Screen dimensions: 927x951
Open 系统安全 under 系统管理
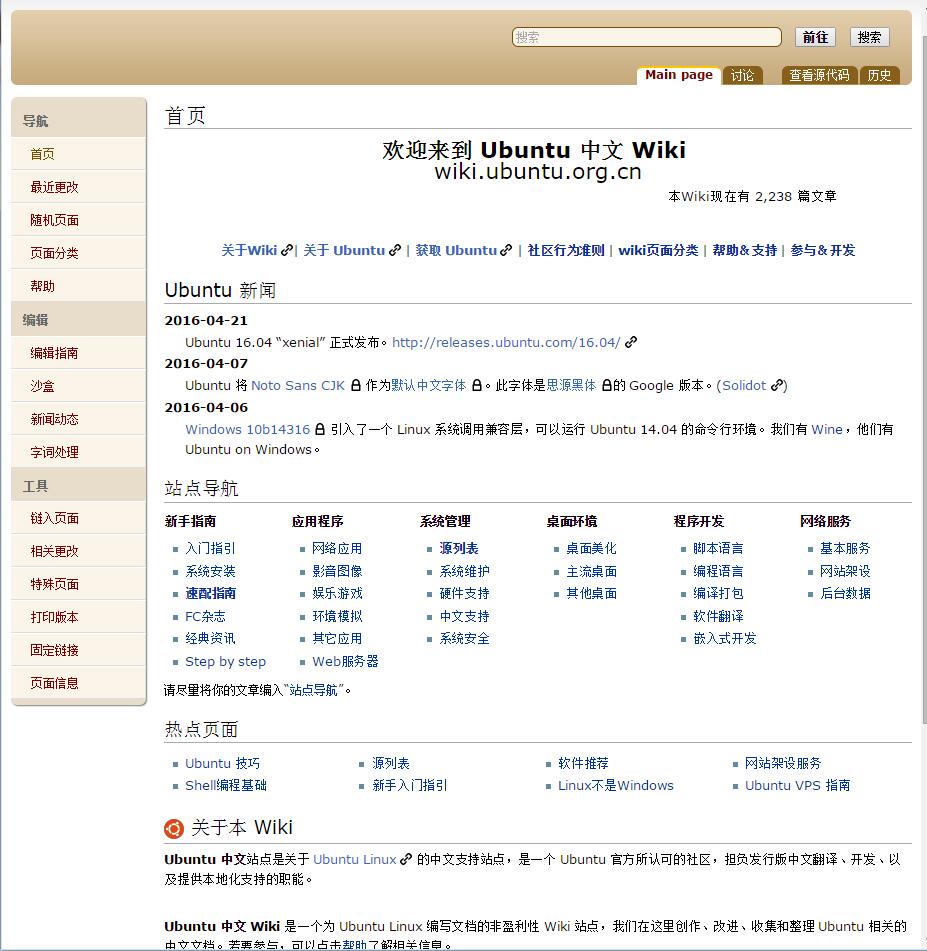pos(464,638)
